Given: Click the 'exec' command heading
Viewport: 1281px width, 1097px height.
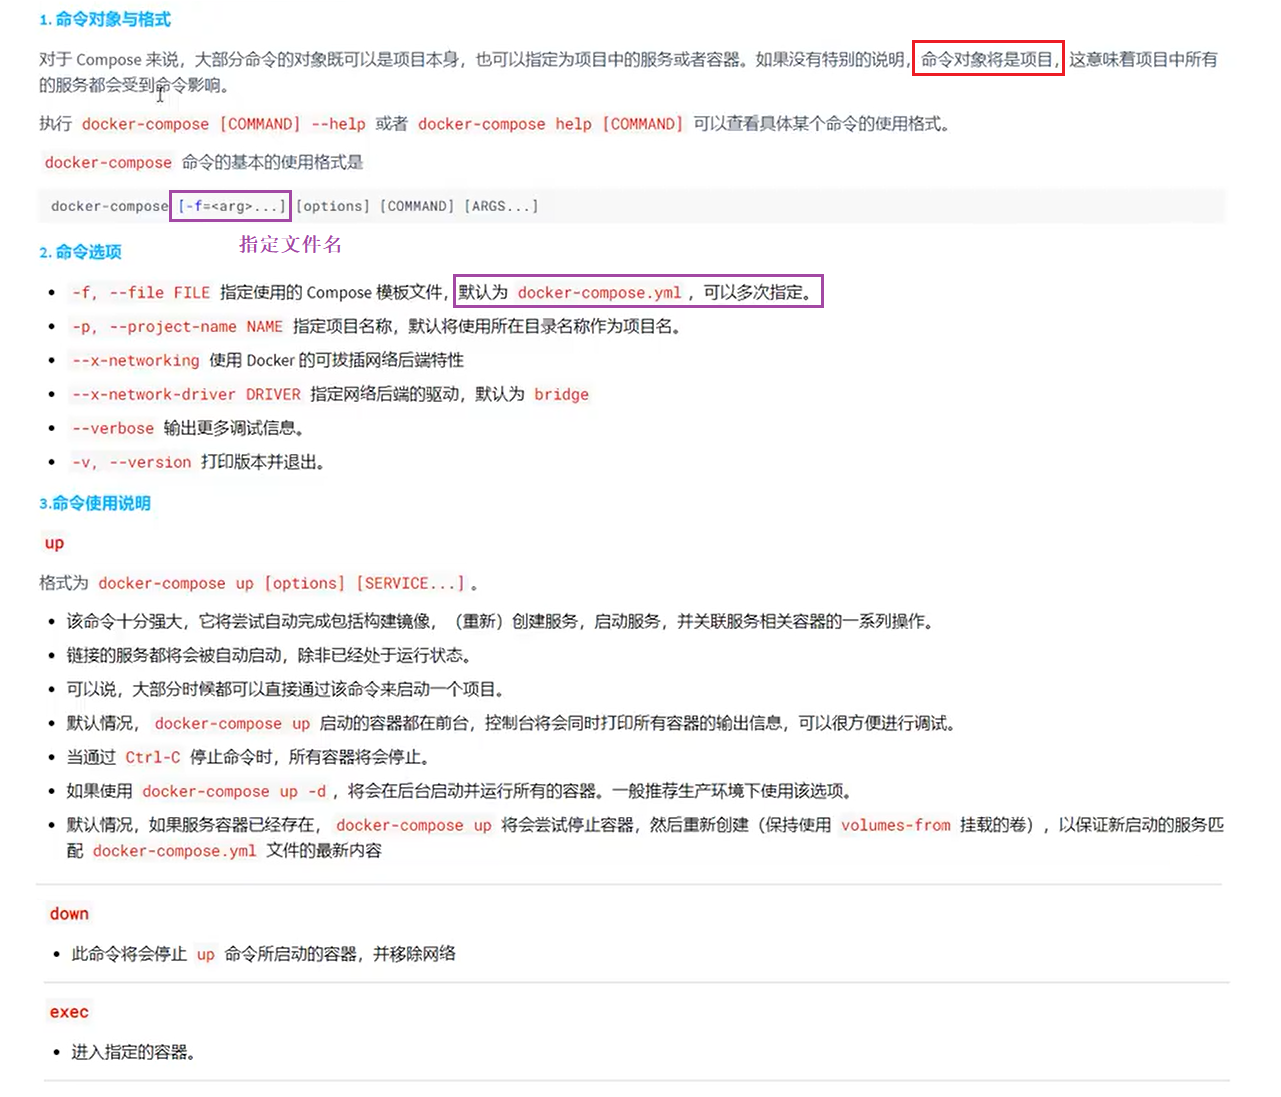Looking at the screenshot, I should (x=69, y=1012).
